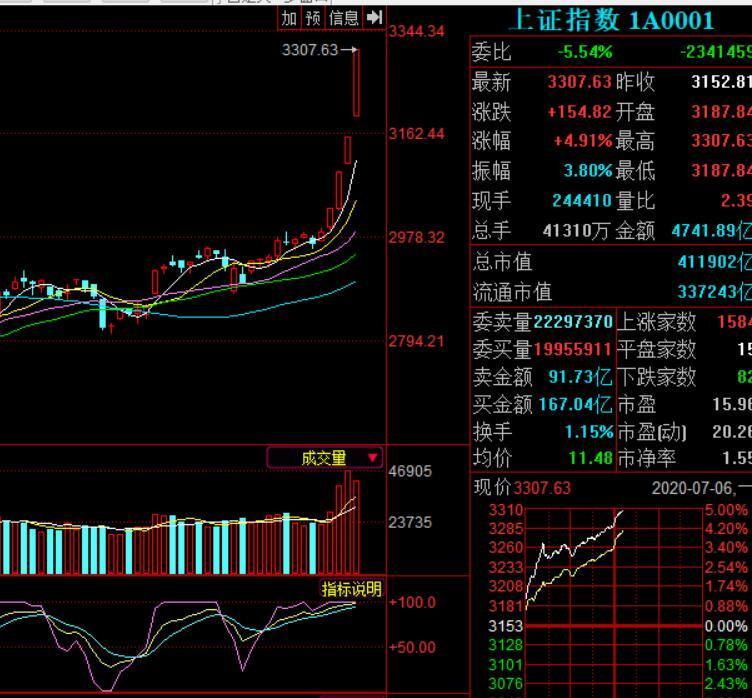
Task: Click the 下跌家数 label
Action: 656,377
